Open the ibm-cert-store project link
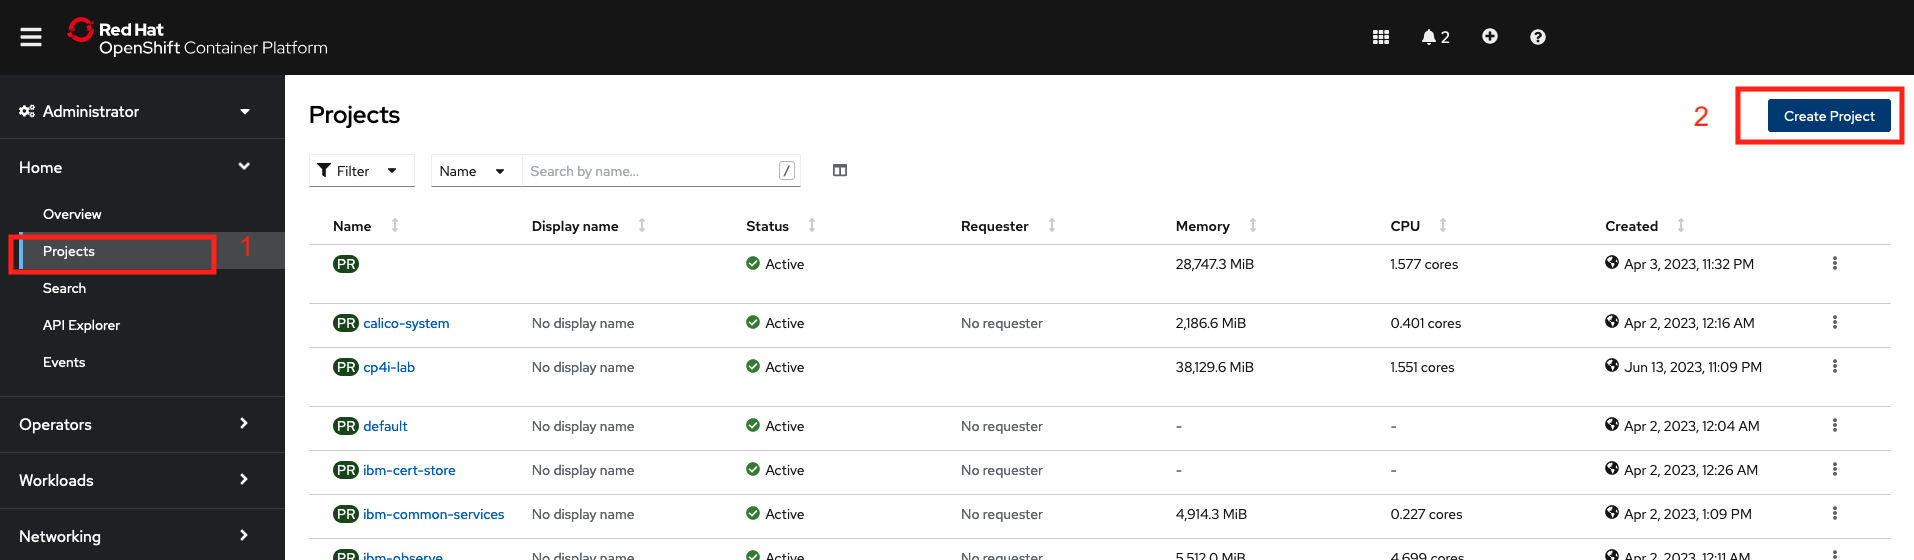1914x560 pixels. (x=409, y=470)
